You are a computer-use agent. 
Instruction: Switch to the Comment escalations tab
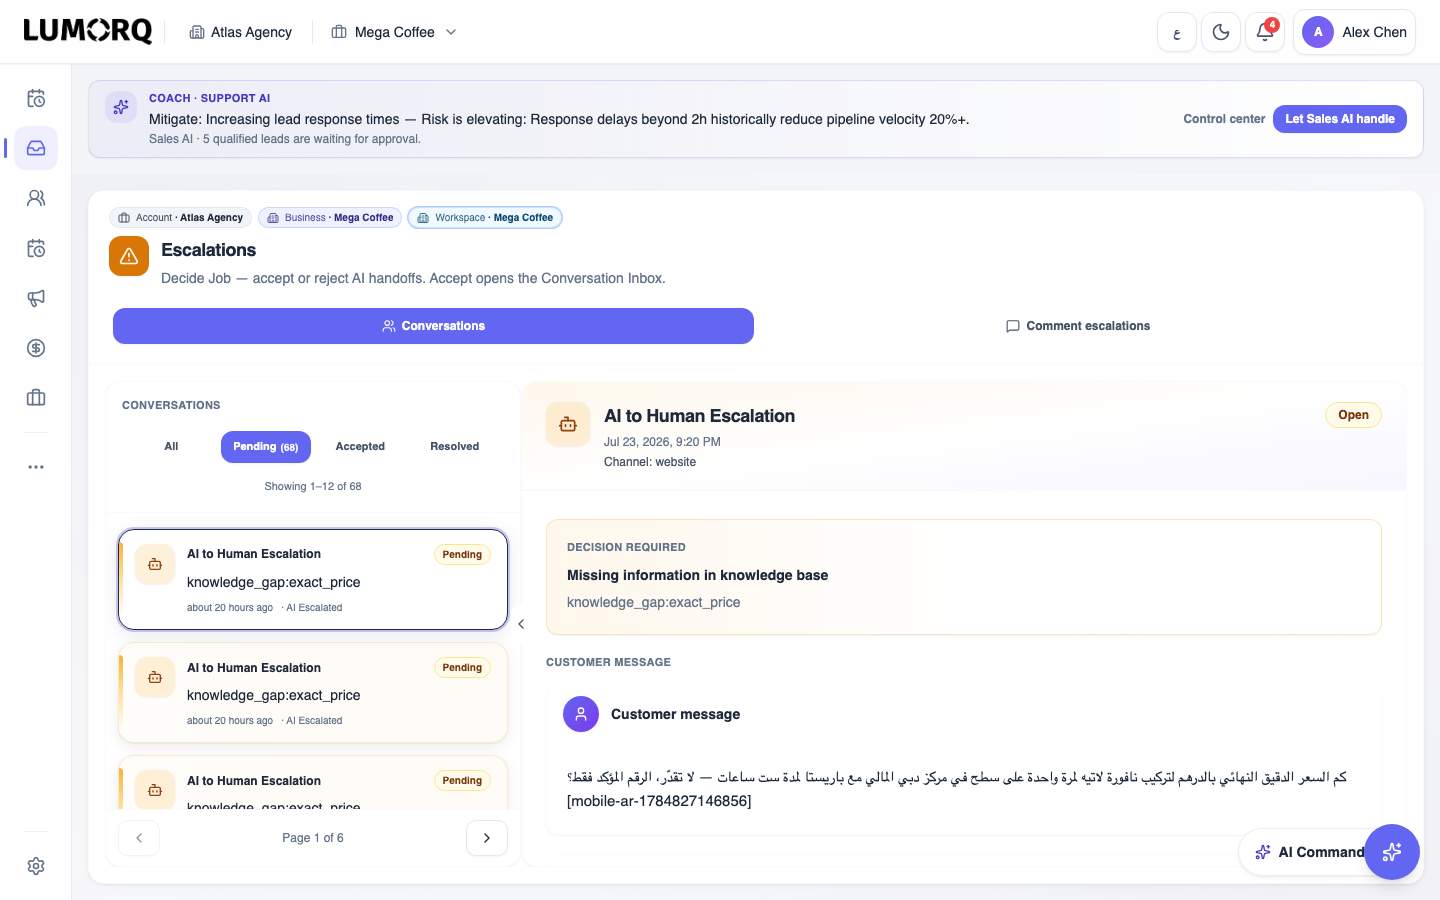1078,326
